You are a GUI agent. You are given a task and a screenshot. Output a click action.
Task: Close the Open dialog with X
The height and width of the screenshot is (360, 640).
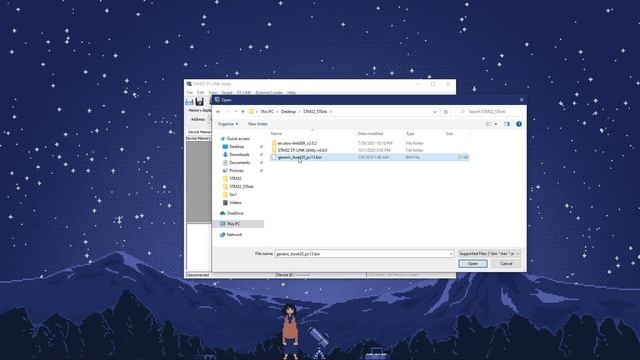[521, 100]
